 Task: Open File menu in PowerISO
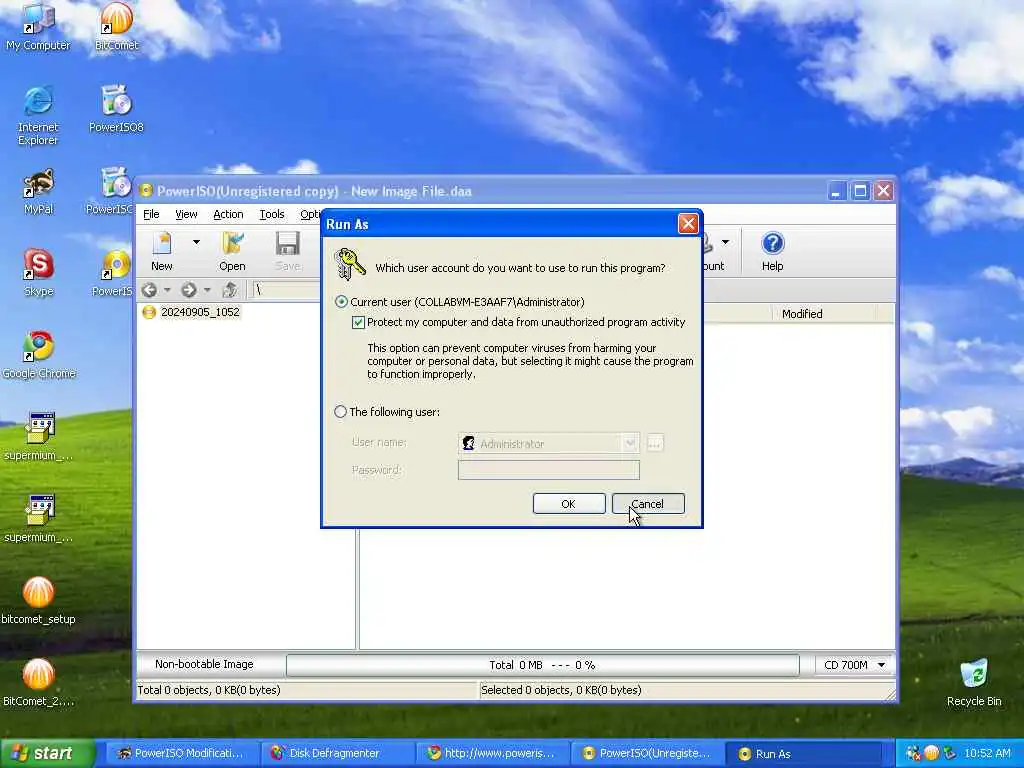click(x=151, y=214)
